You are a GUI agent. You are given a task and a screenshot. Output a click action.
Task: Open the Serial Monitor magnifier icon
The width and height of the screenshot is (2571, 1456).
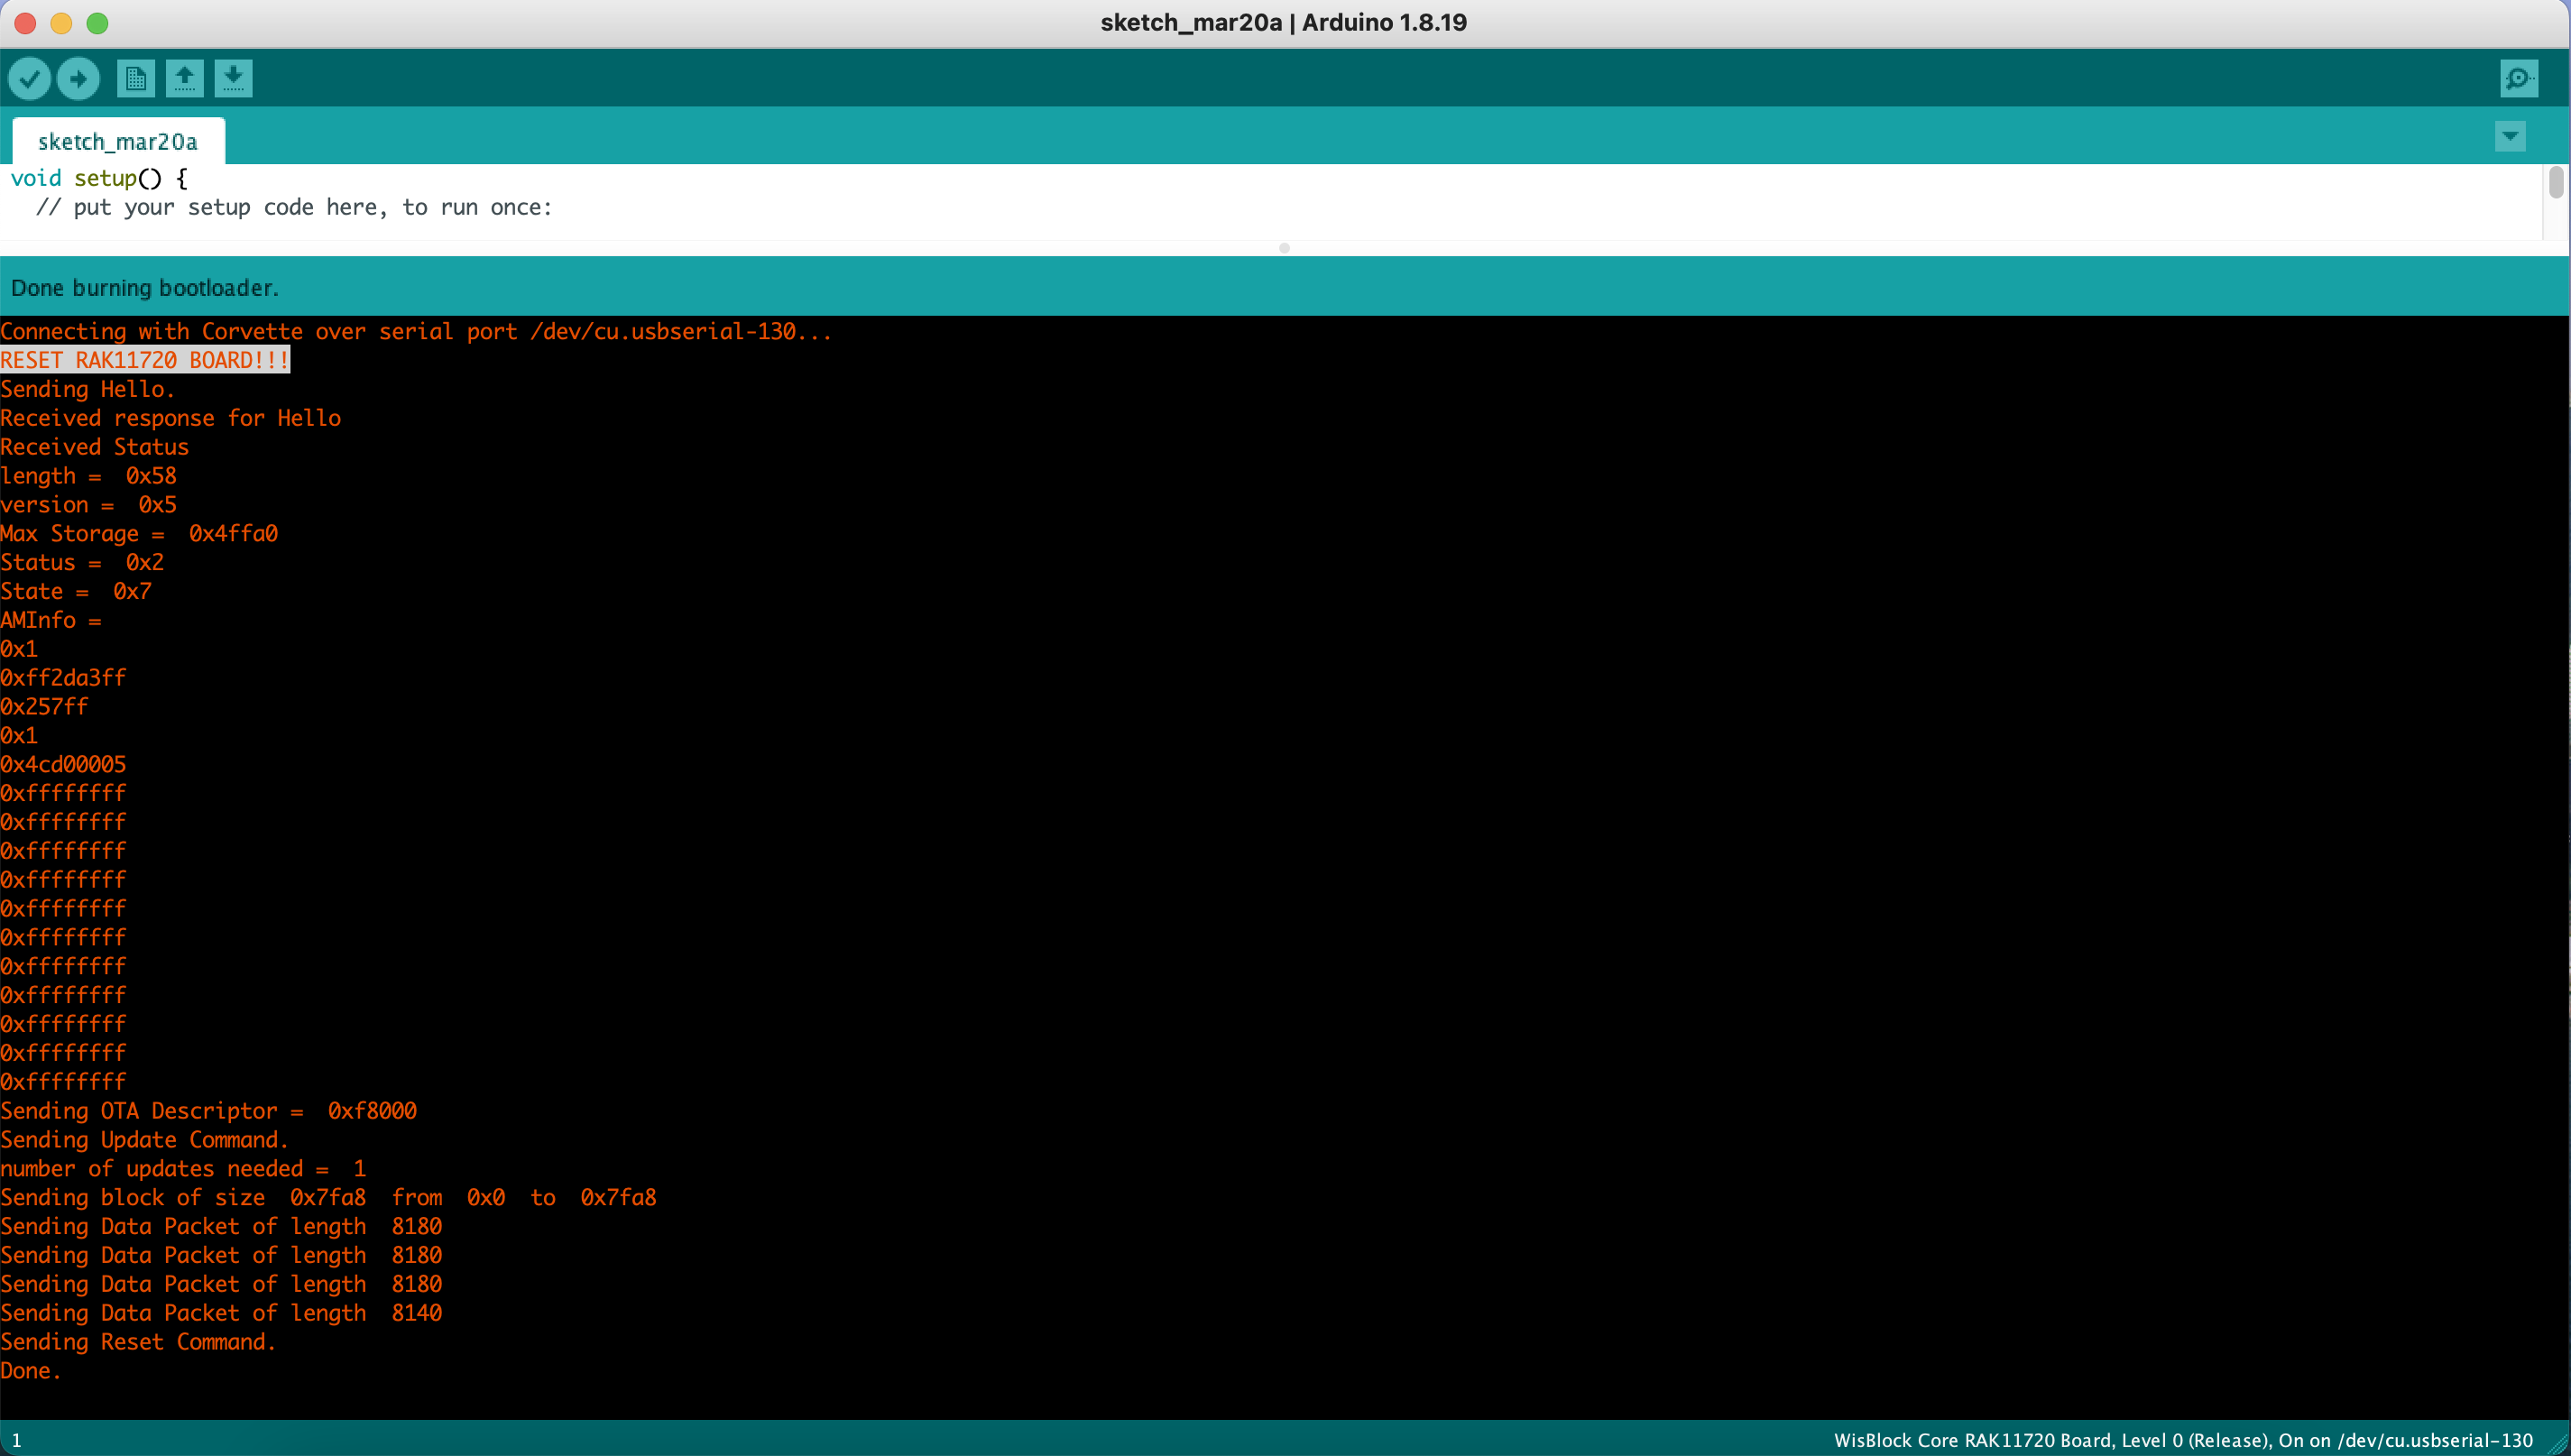[2518, 78]
